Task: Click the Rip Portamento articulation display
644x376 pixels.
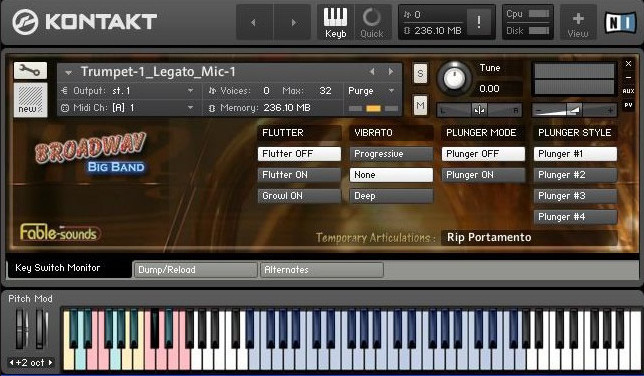Action: pyautogui.click(x=529, y=238)
